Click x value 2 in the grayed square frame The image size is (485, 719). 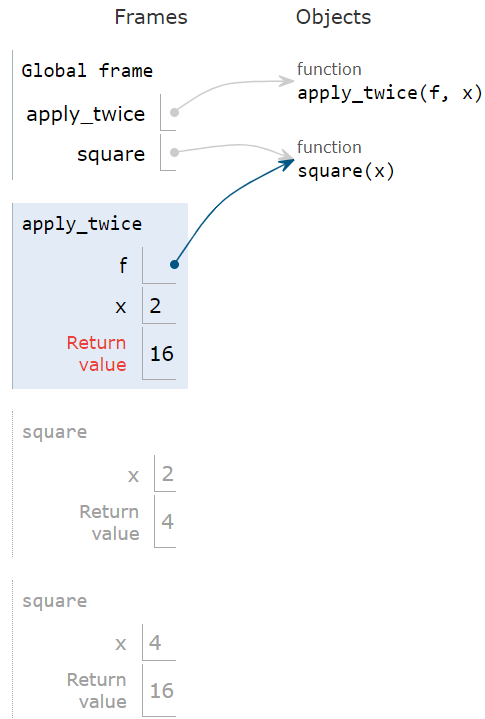tap(168, 474)
